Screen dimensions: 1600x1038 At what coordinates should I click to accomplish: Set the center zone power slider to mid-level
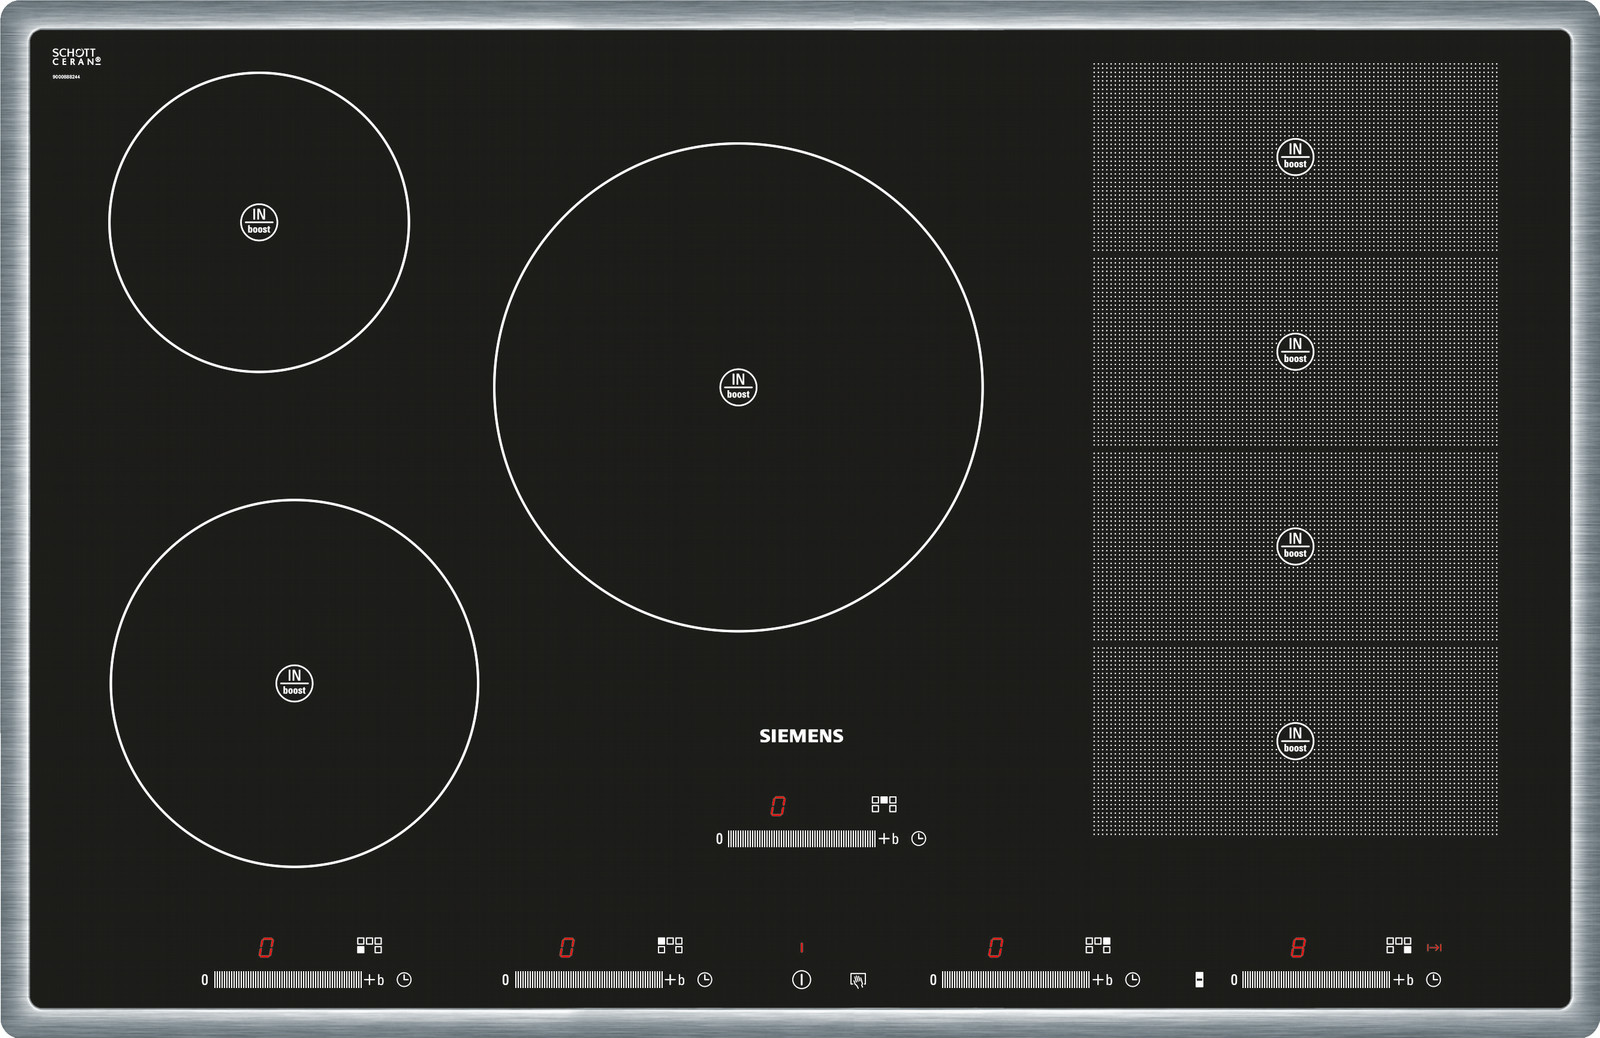click(801, 839)
